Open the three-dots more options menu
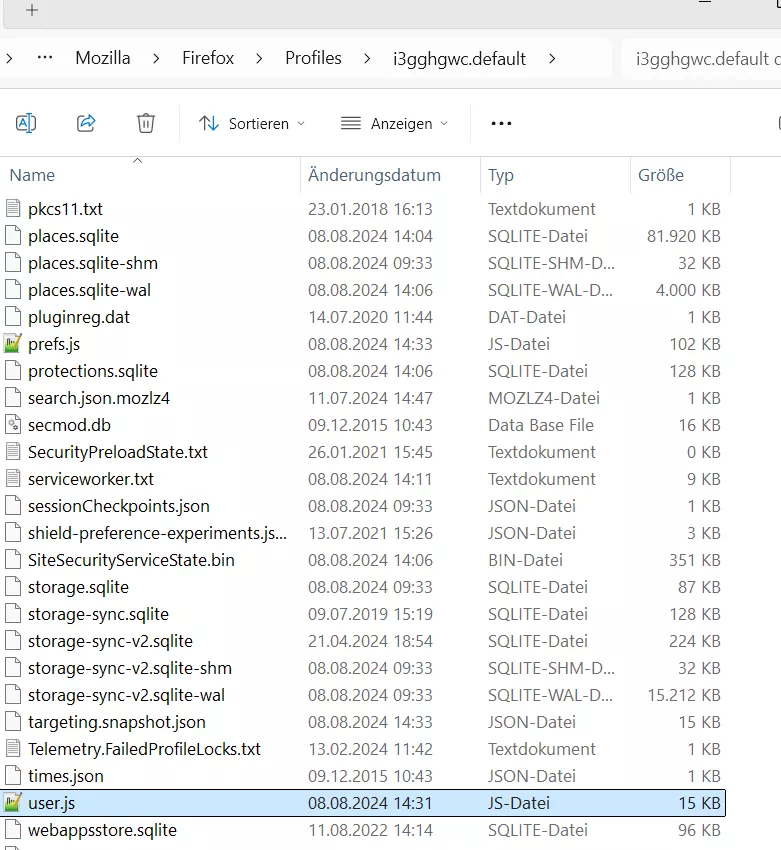 [501, 124]
